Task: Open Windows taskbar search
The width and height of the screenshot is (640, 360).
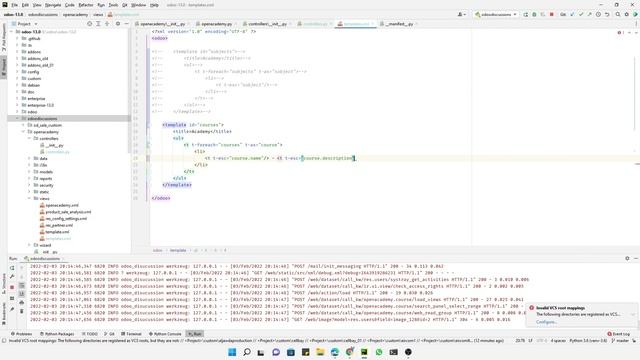Action: point(247,352)
